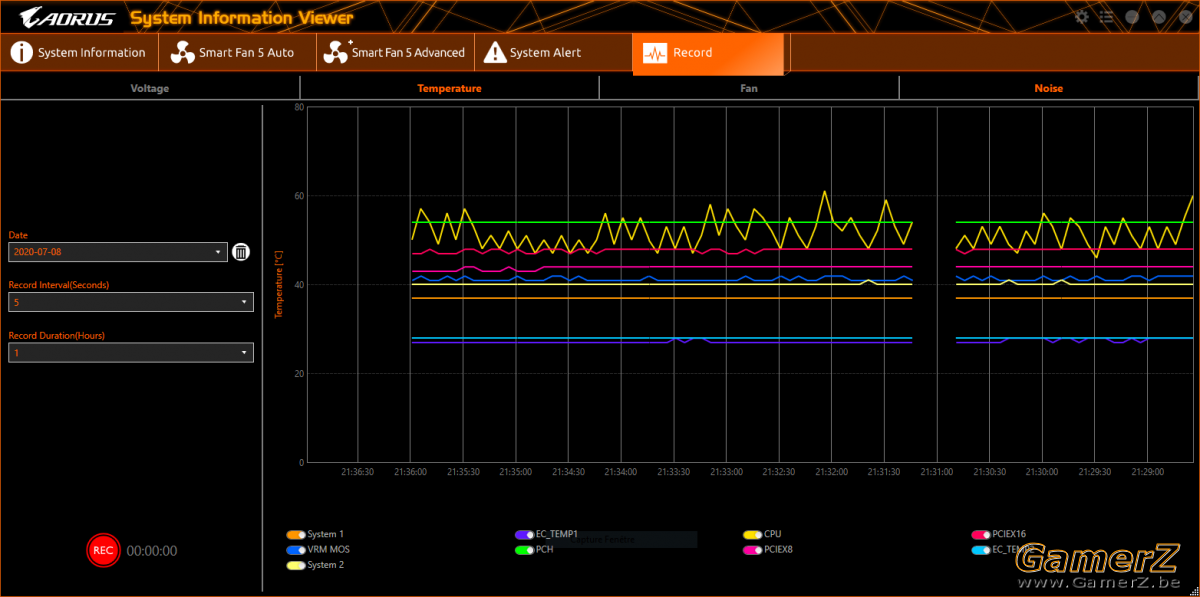The image size is (1200, 597).
Task: Click the "Temperature [°C]" axis label
Action: click(x=279, y=284)
